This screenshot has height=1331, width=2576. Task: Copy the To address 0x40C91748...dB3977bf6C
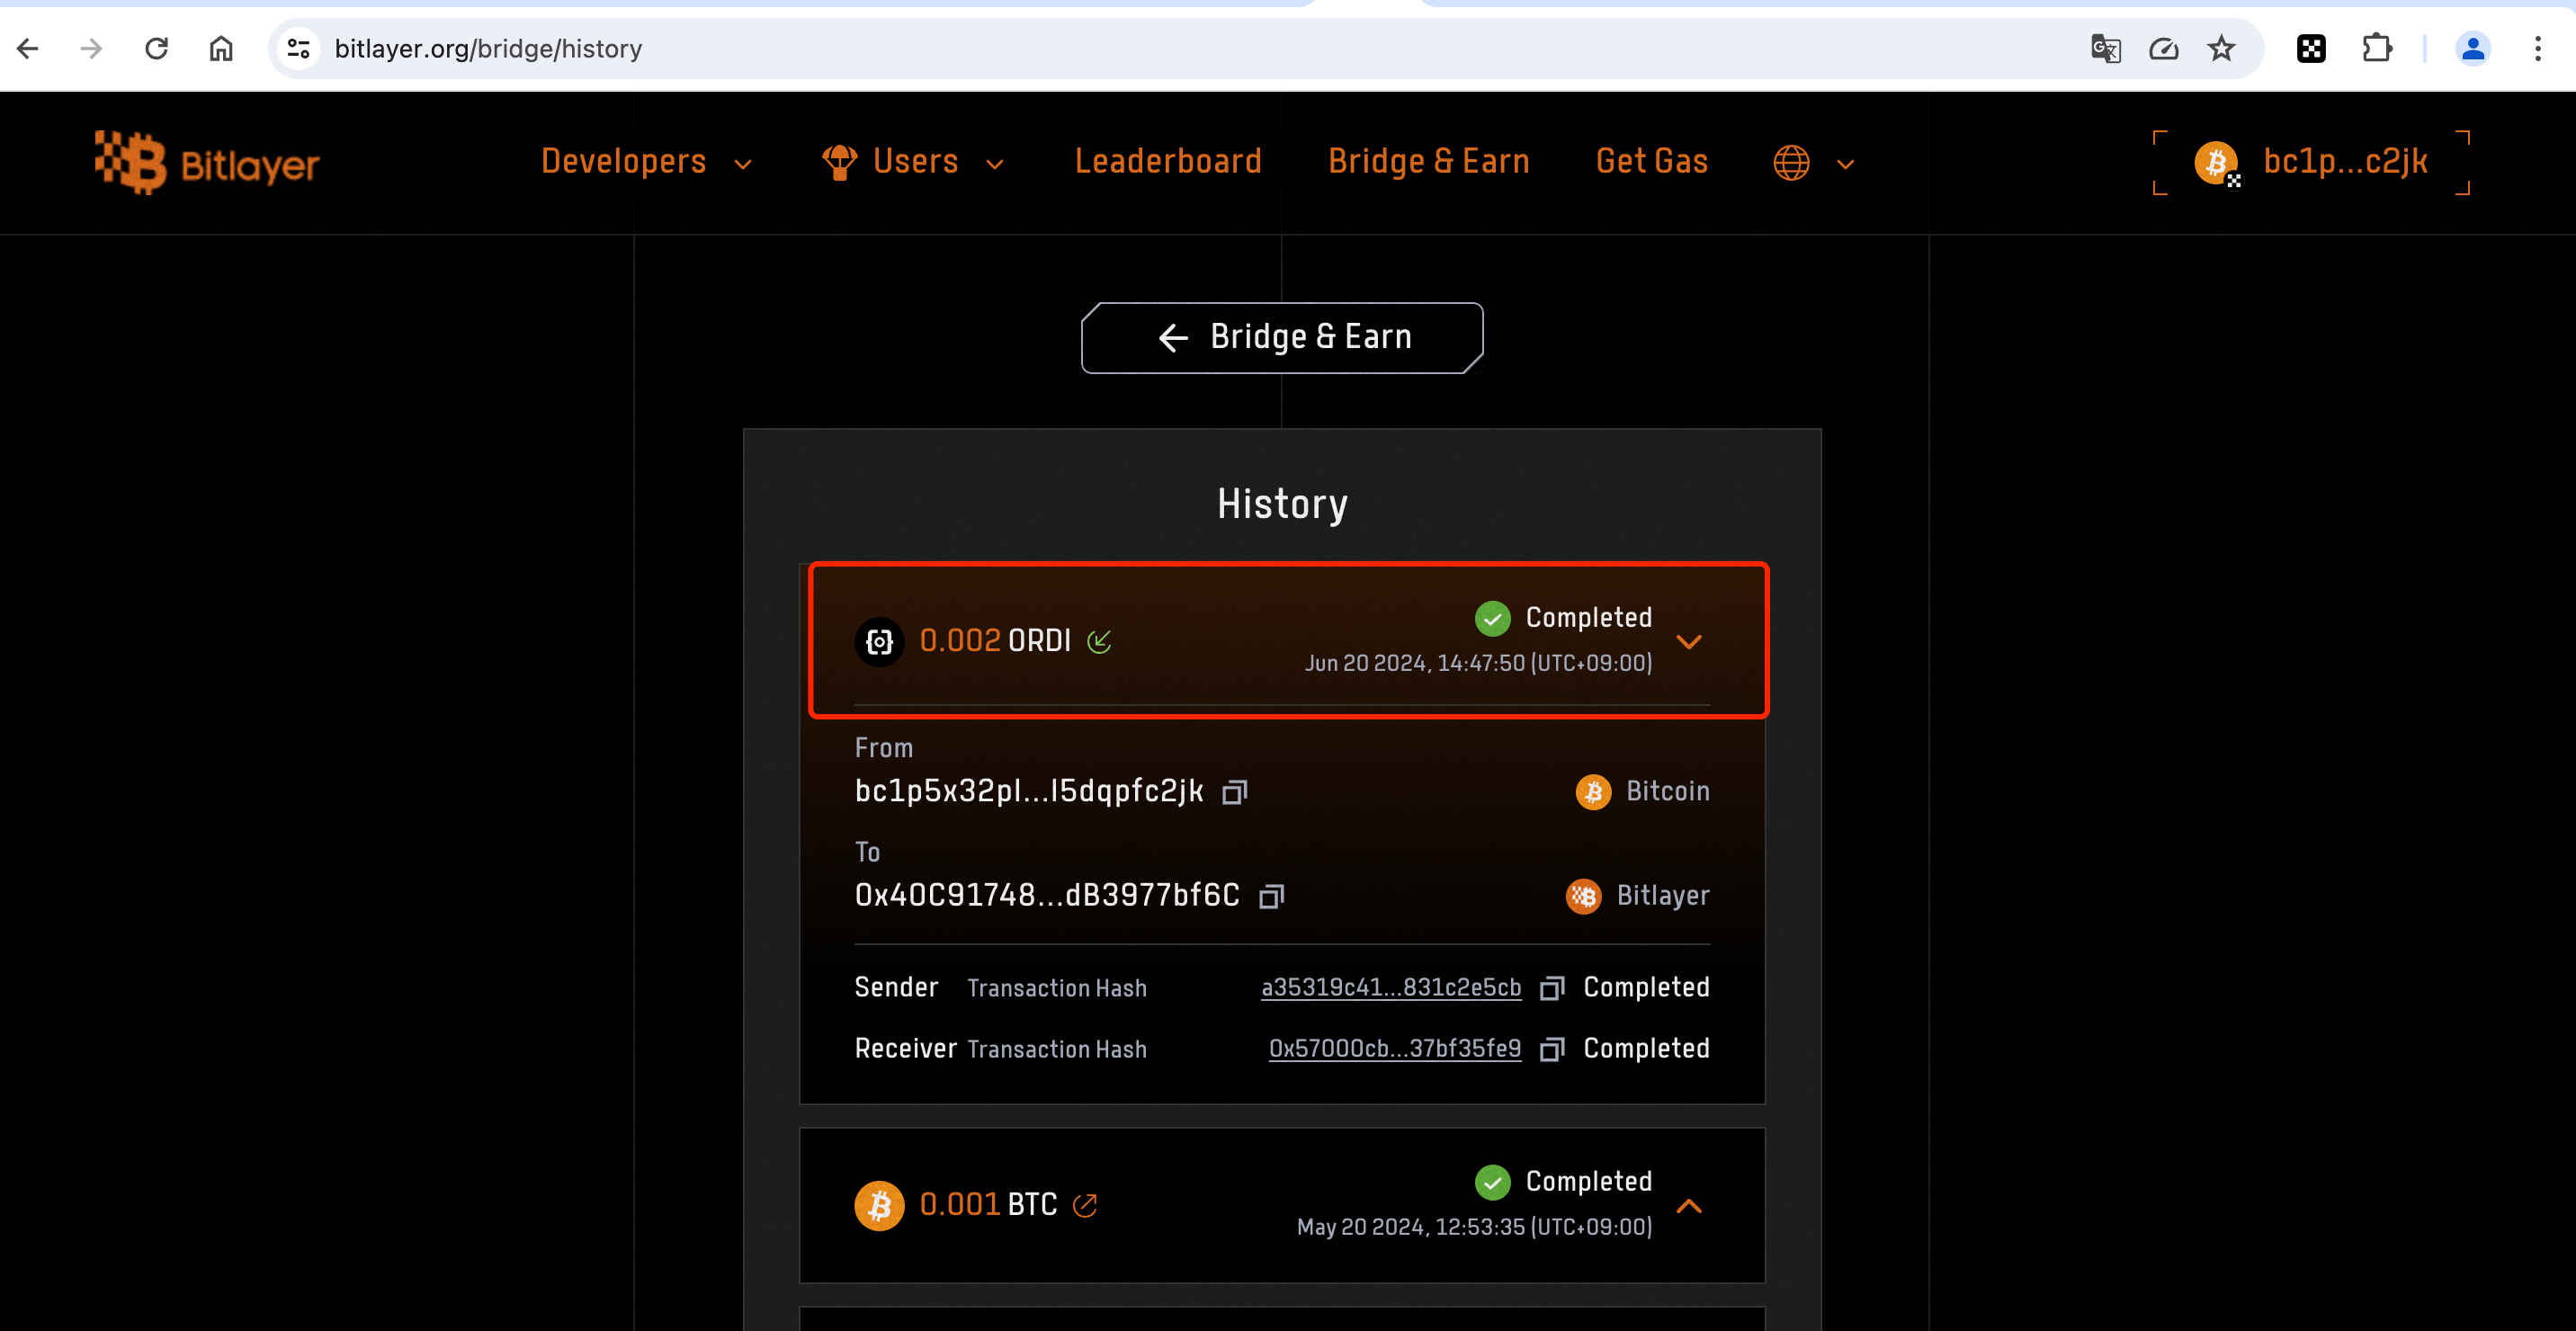(x=1271, y=896)
